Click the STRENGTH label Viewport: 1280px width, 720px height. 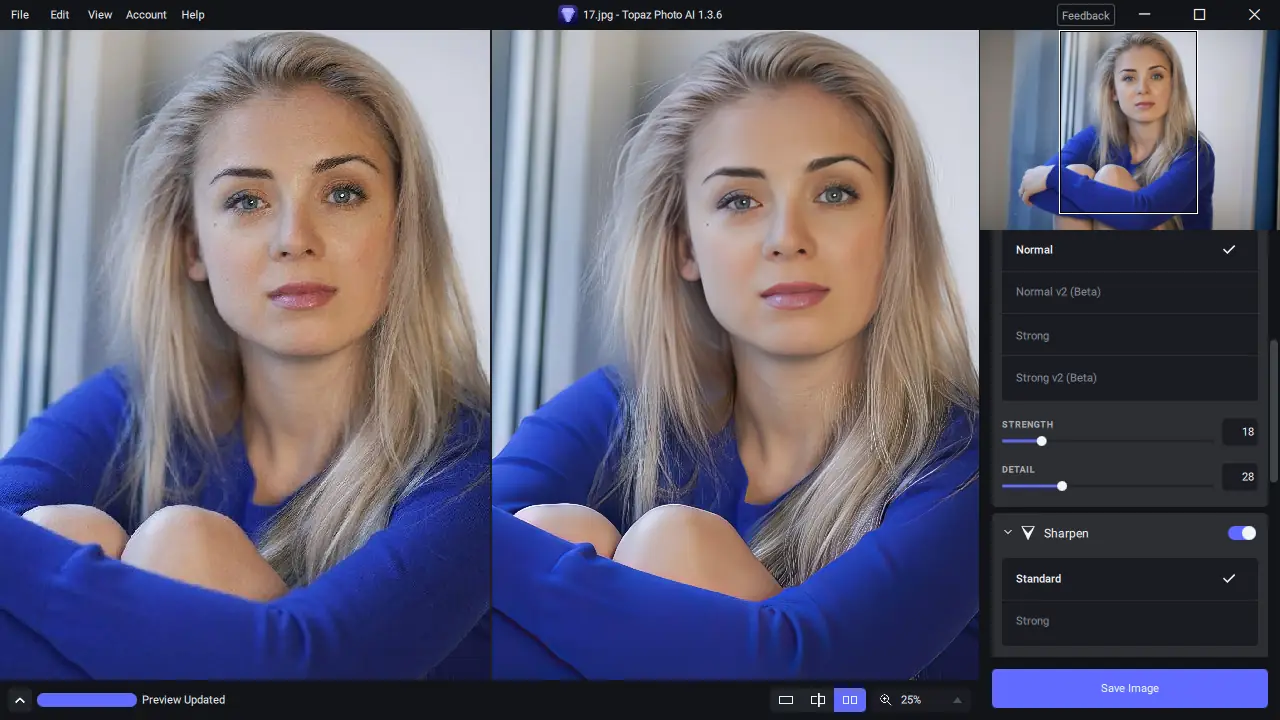click(1027, 424)
